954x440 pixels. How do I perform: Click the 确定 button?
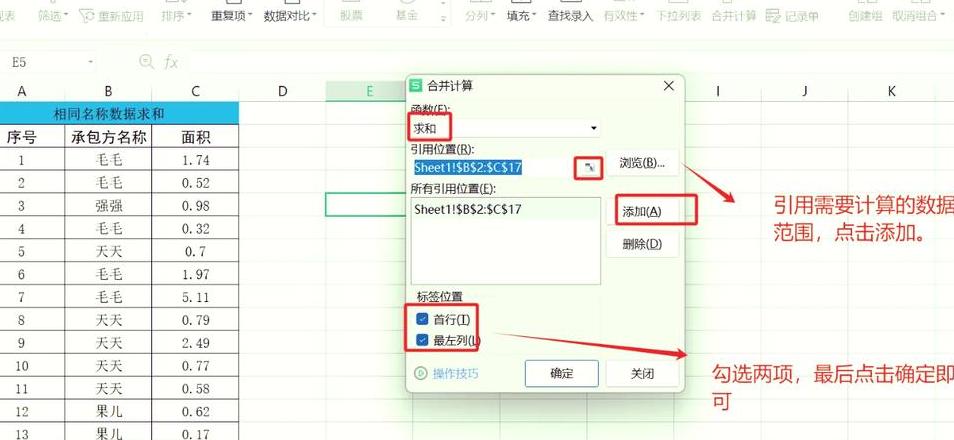pyautogui.click(x=562, y=373)
